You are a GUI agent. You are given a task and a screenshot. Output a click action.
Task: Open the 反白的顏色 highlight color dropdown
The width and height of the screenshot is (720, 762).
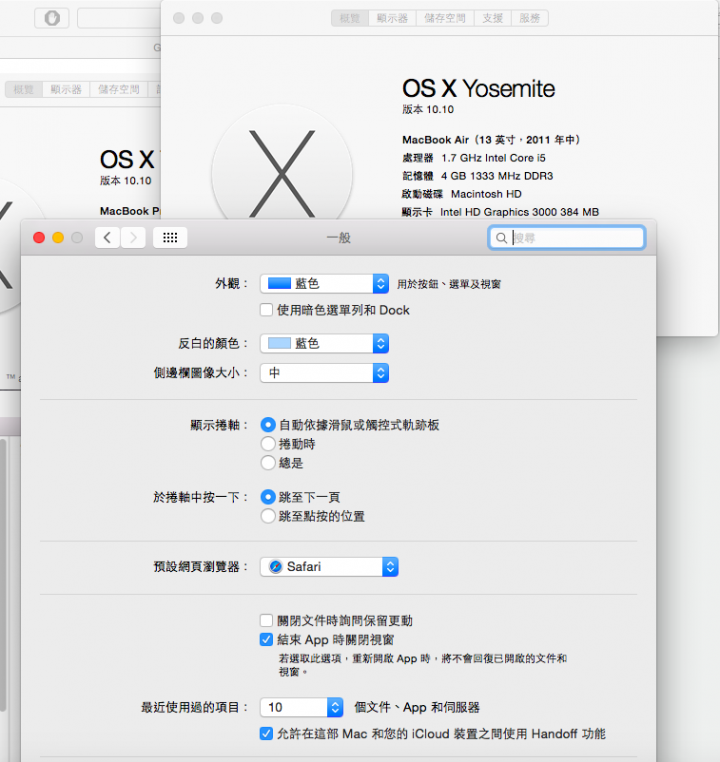click(x=325, y=344)
